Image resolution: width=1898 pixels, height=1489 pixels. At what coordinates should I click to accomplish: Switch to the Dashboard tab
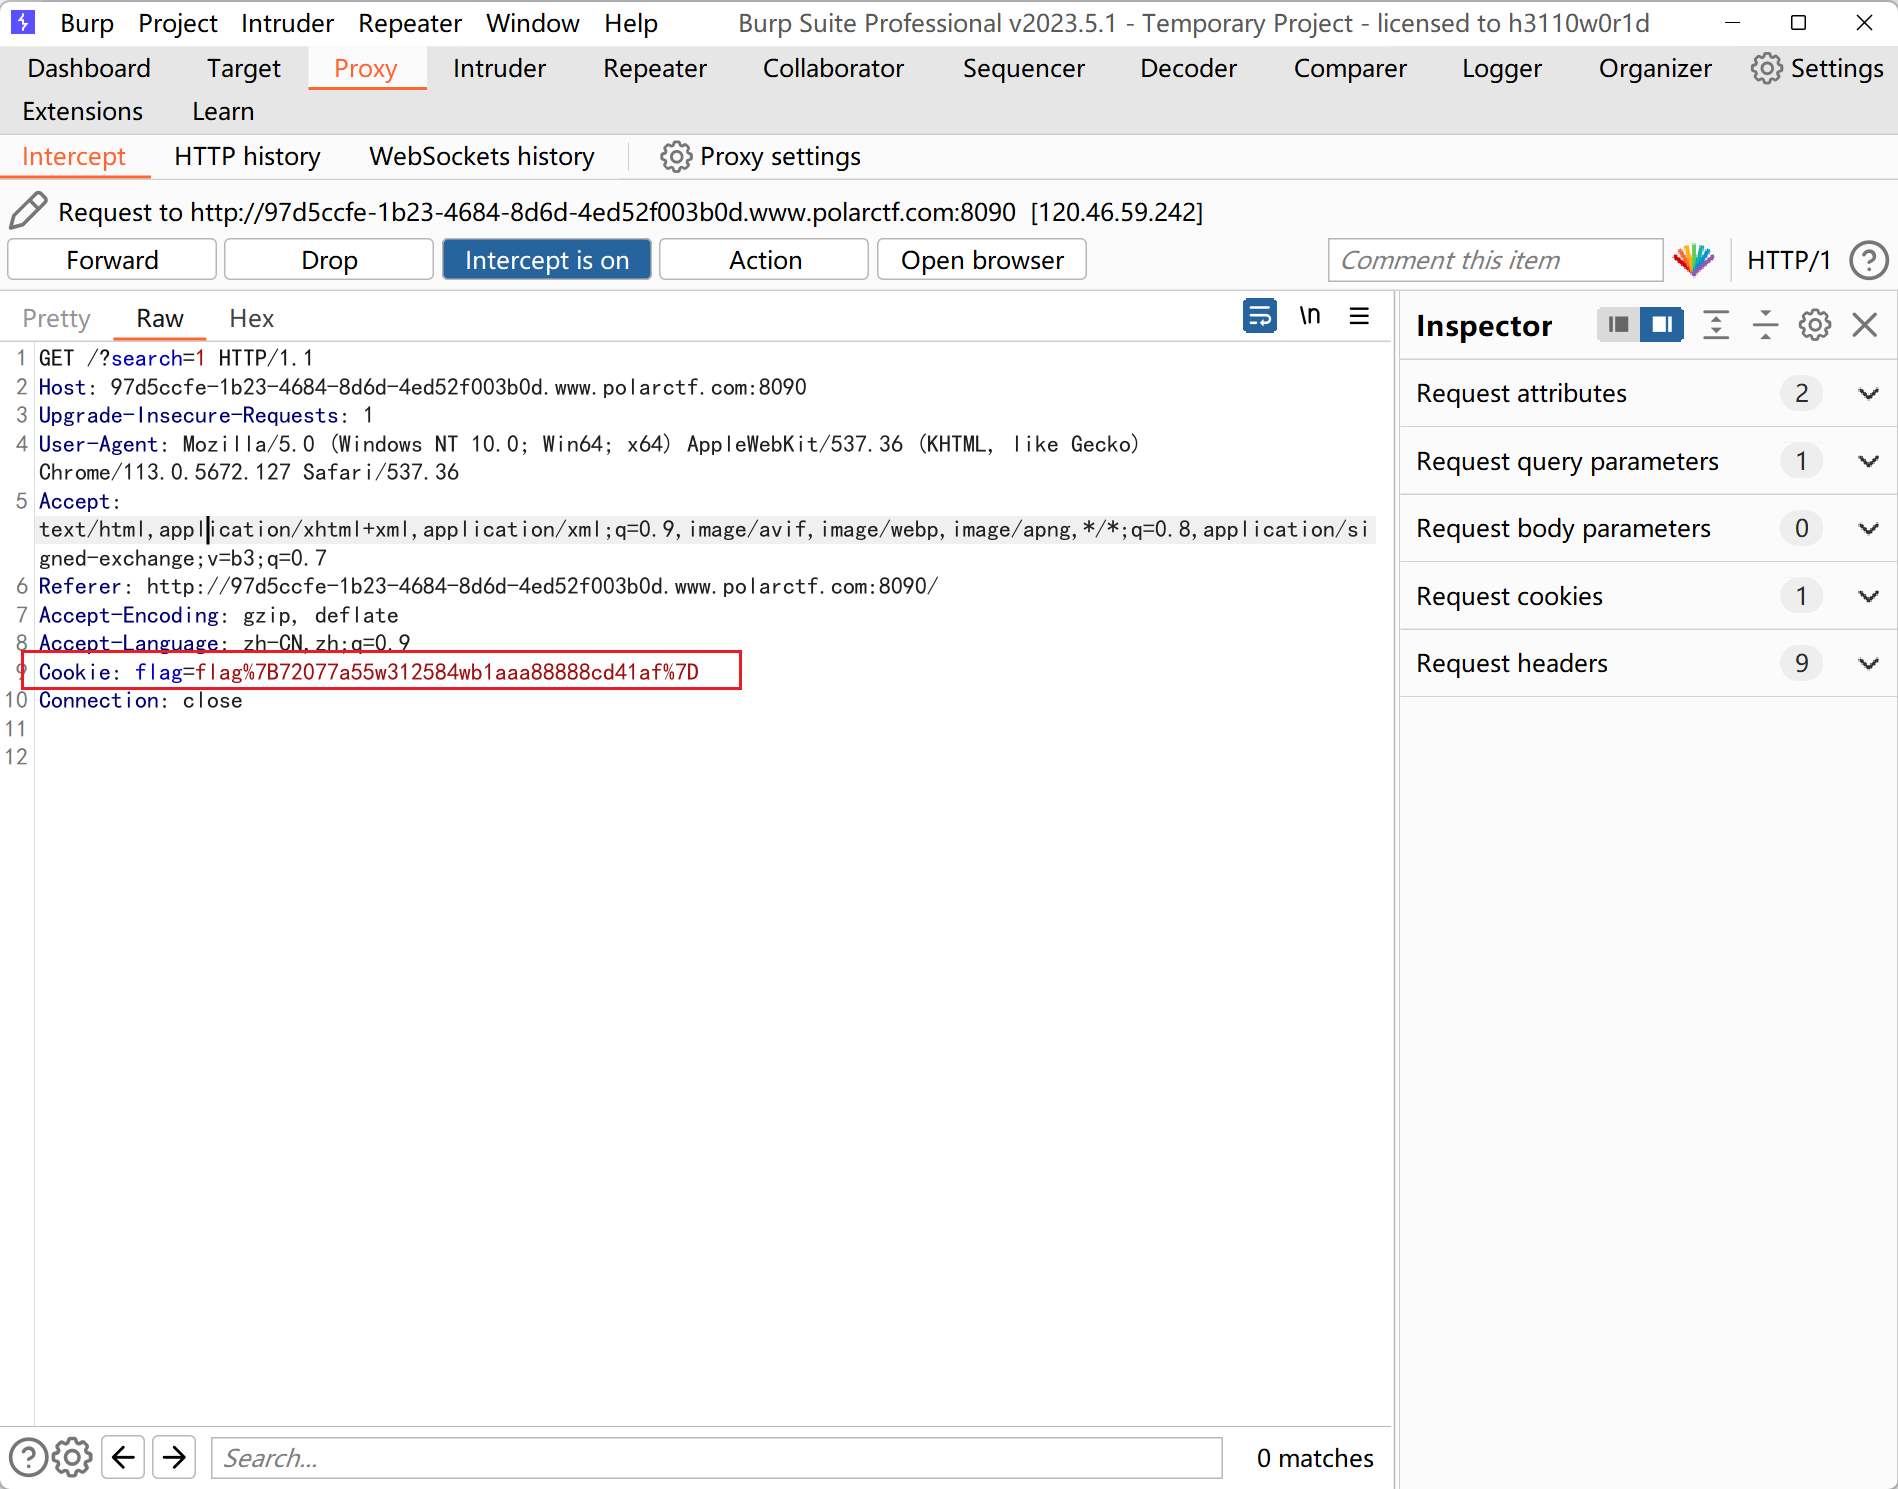click(x=89, y=68)
